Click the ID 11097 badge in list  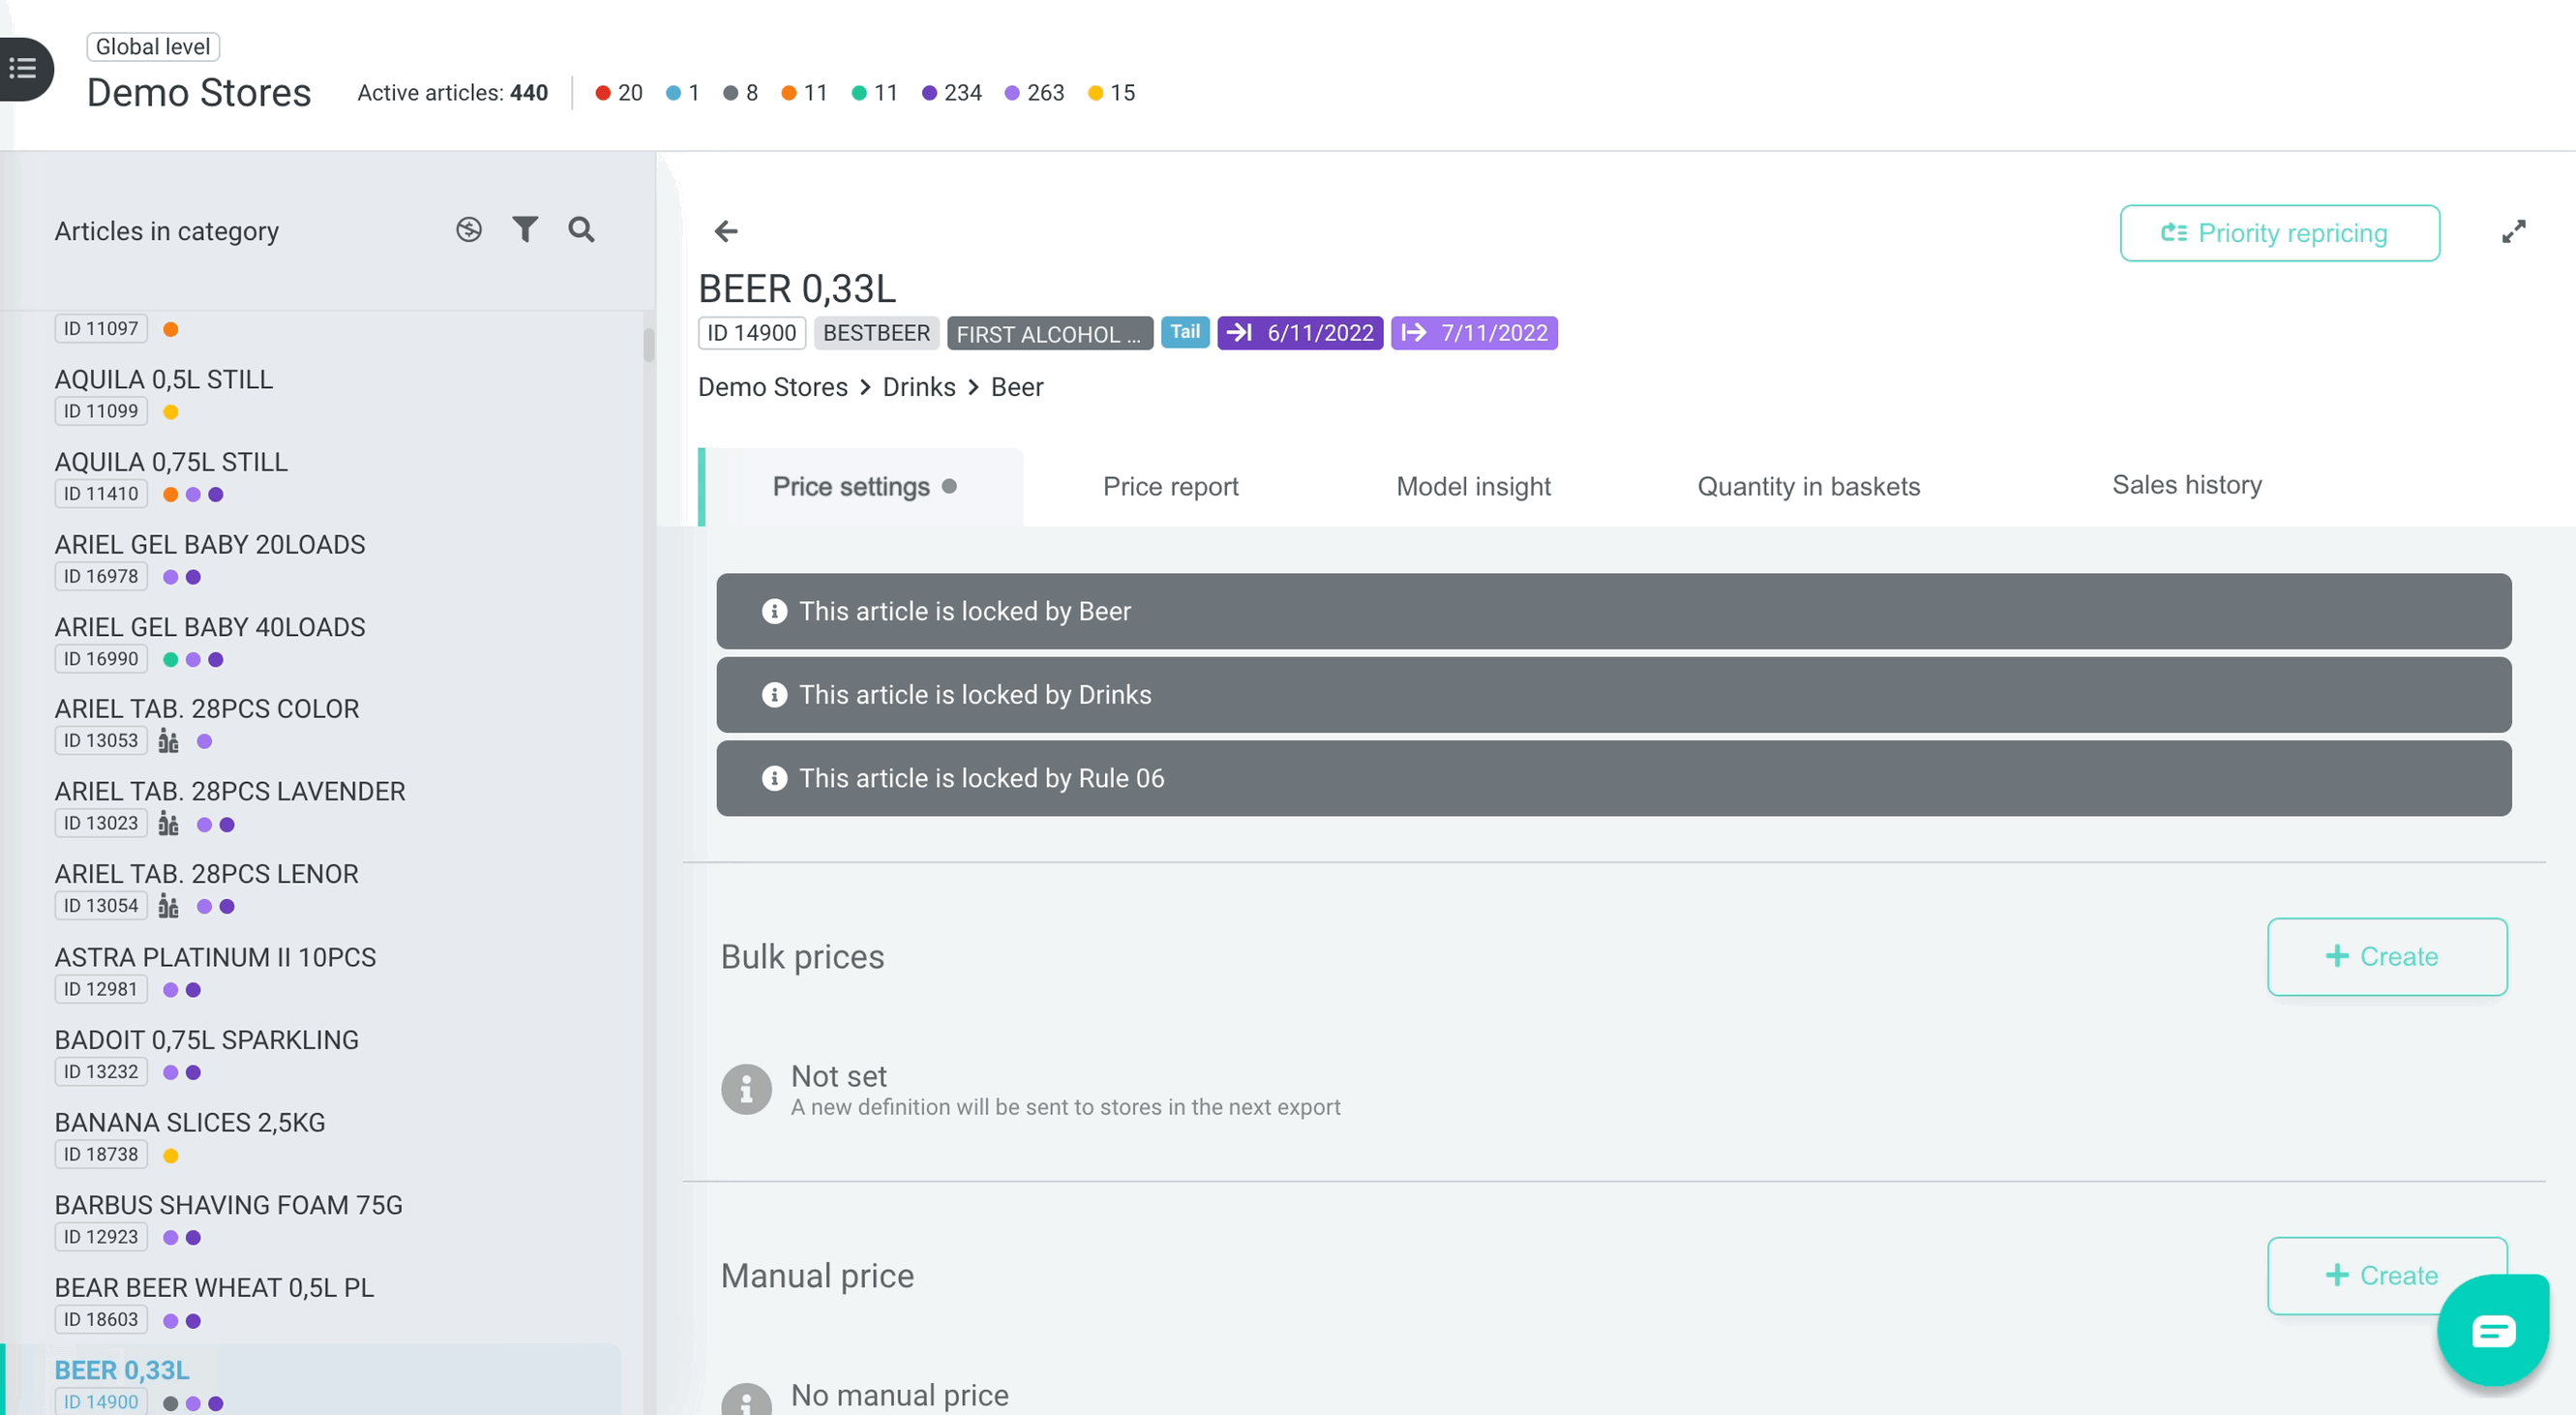[x=101, y=329]
